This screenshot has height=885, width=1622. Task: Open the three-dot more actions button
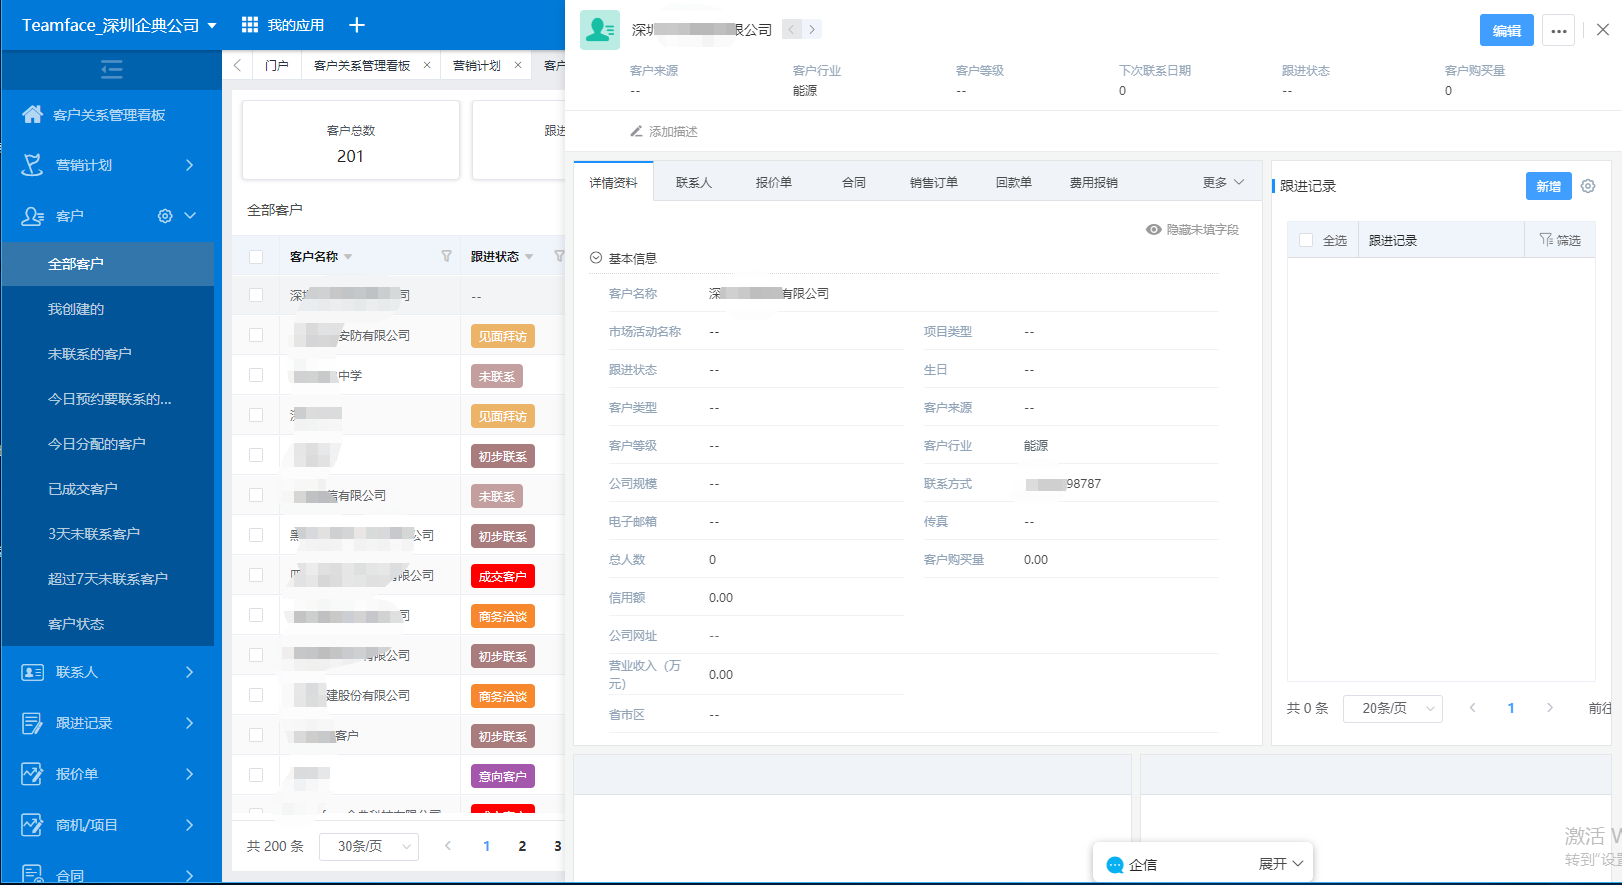pyautogui.click(x=1558, y=30)
